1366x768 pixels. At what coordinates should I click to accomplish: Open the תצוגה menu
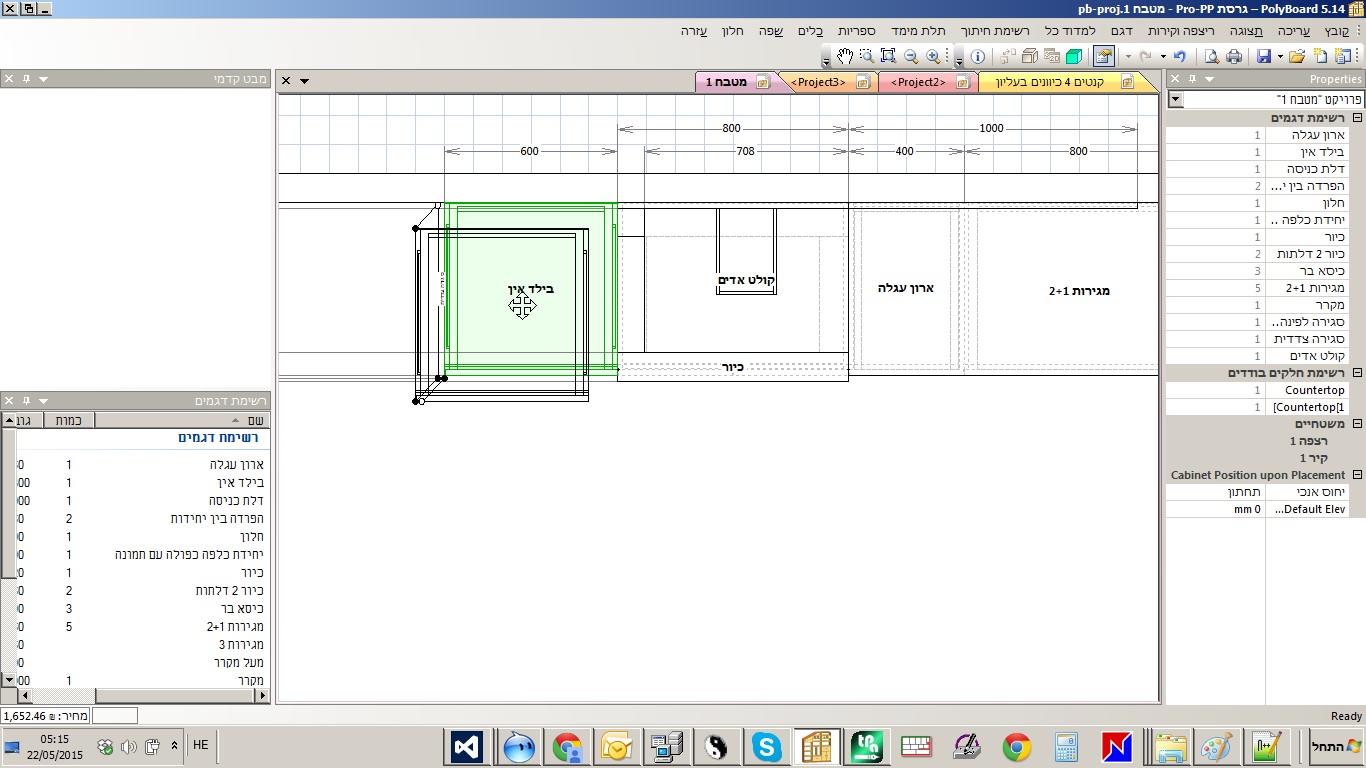[1246, 31]
